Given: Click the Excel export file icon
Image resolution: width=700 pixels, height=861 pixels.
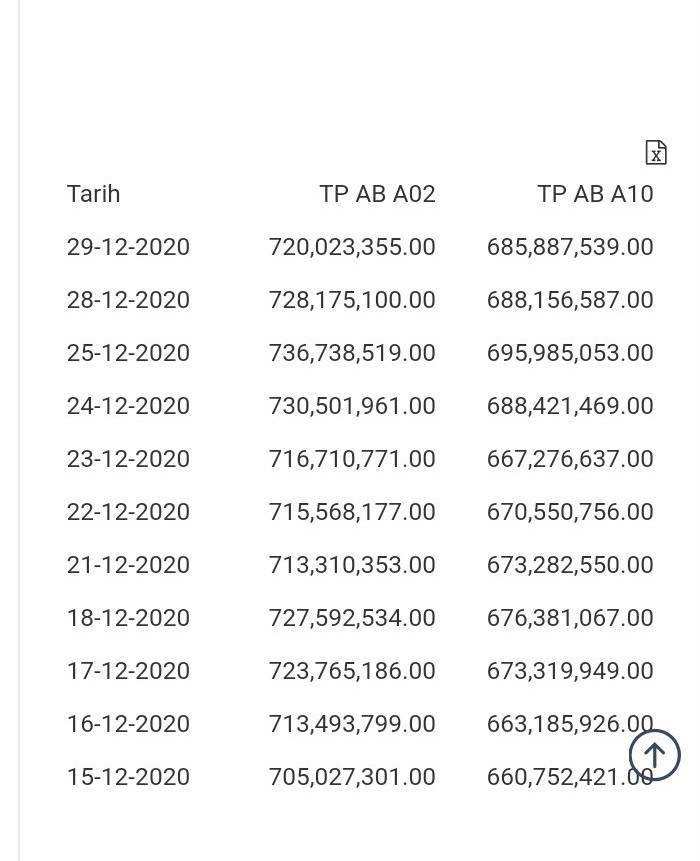Looking at the screenshot, I should [x=656, y=153].
